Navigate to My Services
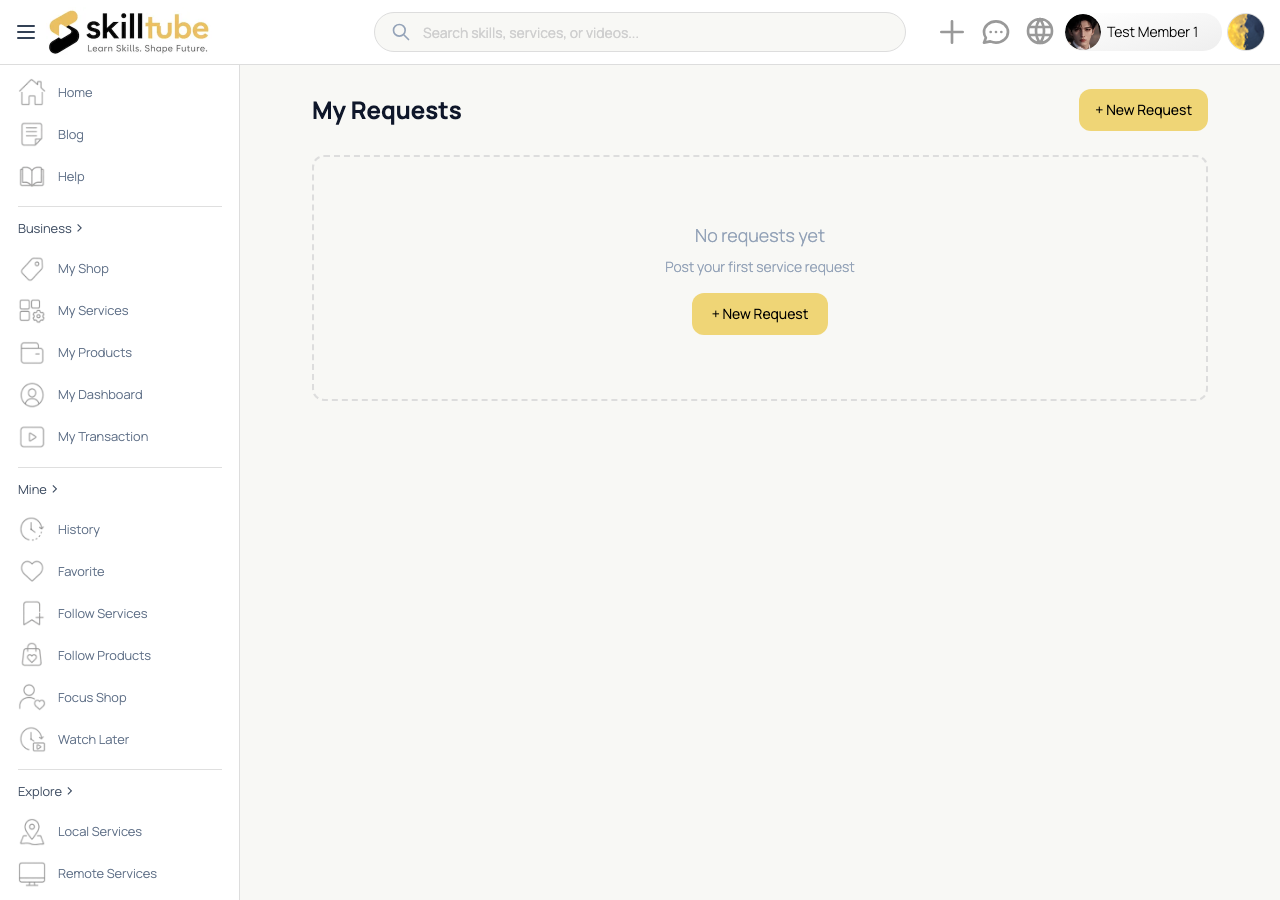1280x900 pixels. tap(93, 310)
